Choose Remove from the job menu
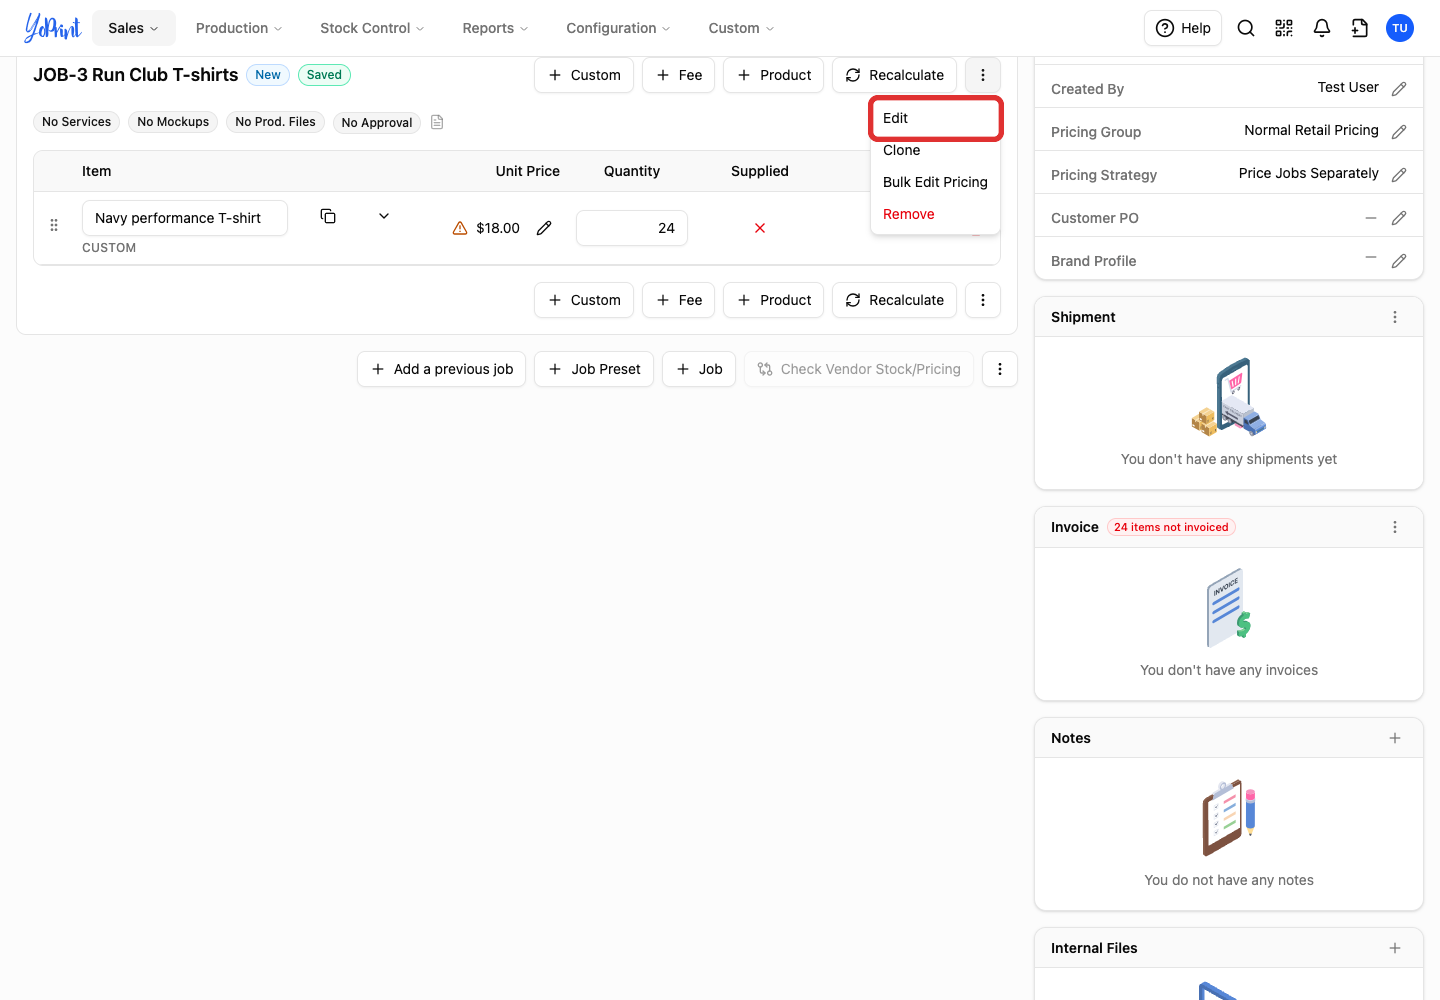Screen dimensions: 1440x1000 tap(935, 214)
